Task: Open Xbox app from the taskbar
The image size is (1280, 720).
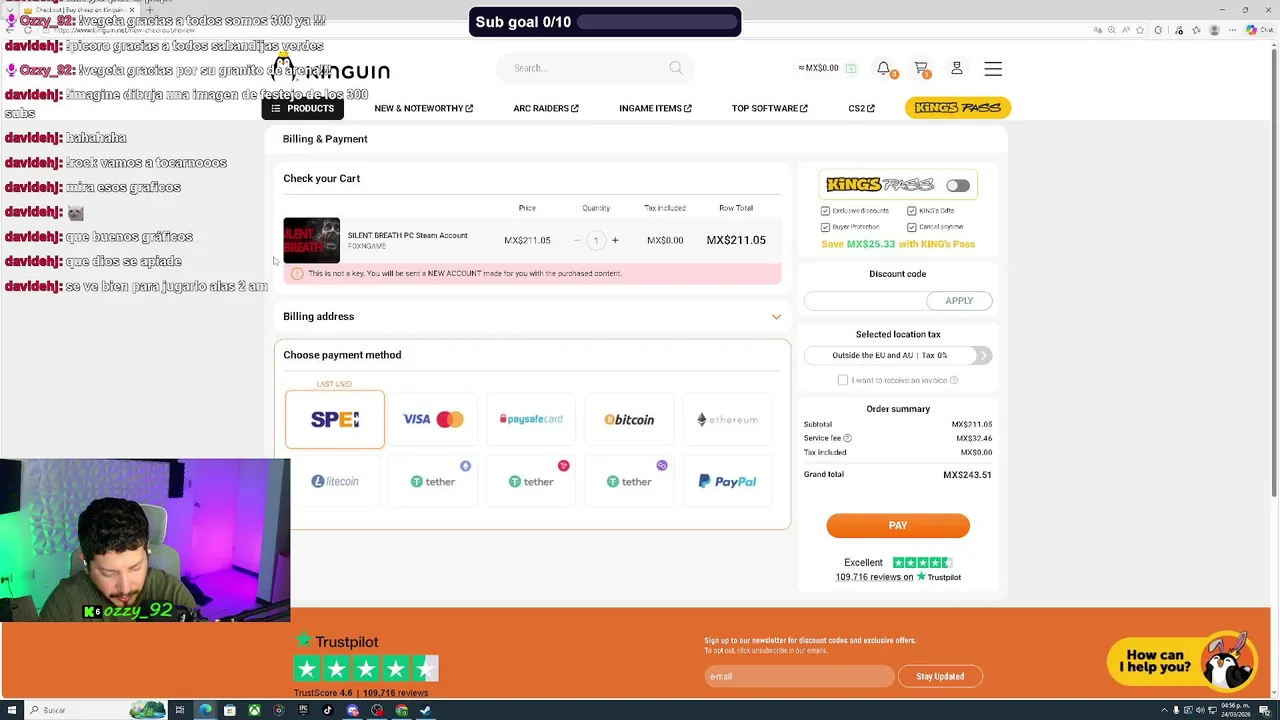Action: pyautogui.click(x=255, y=710)
